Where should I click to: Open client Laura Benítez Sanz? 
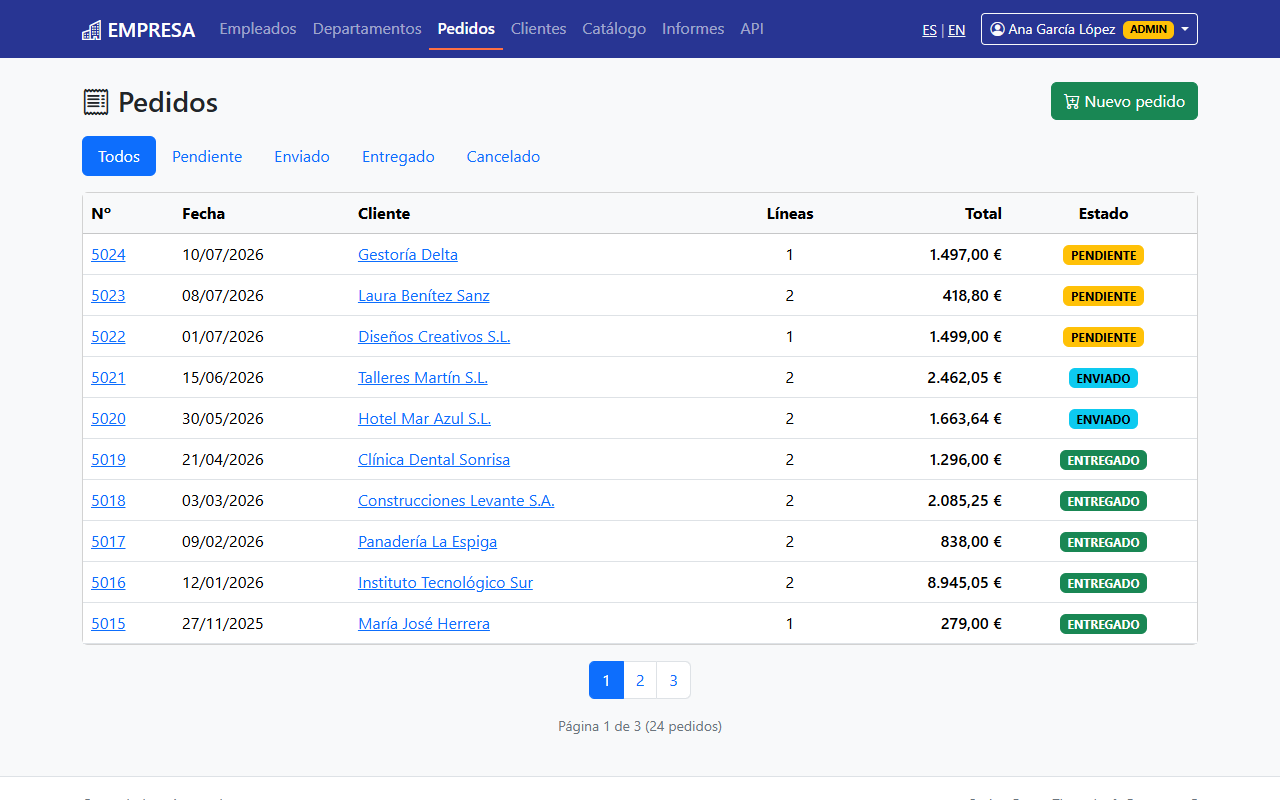[x=424, y=296]
